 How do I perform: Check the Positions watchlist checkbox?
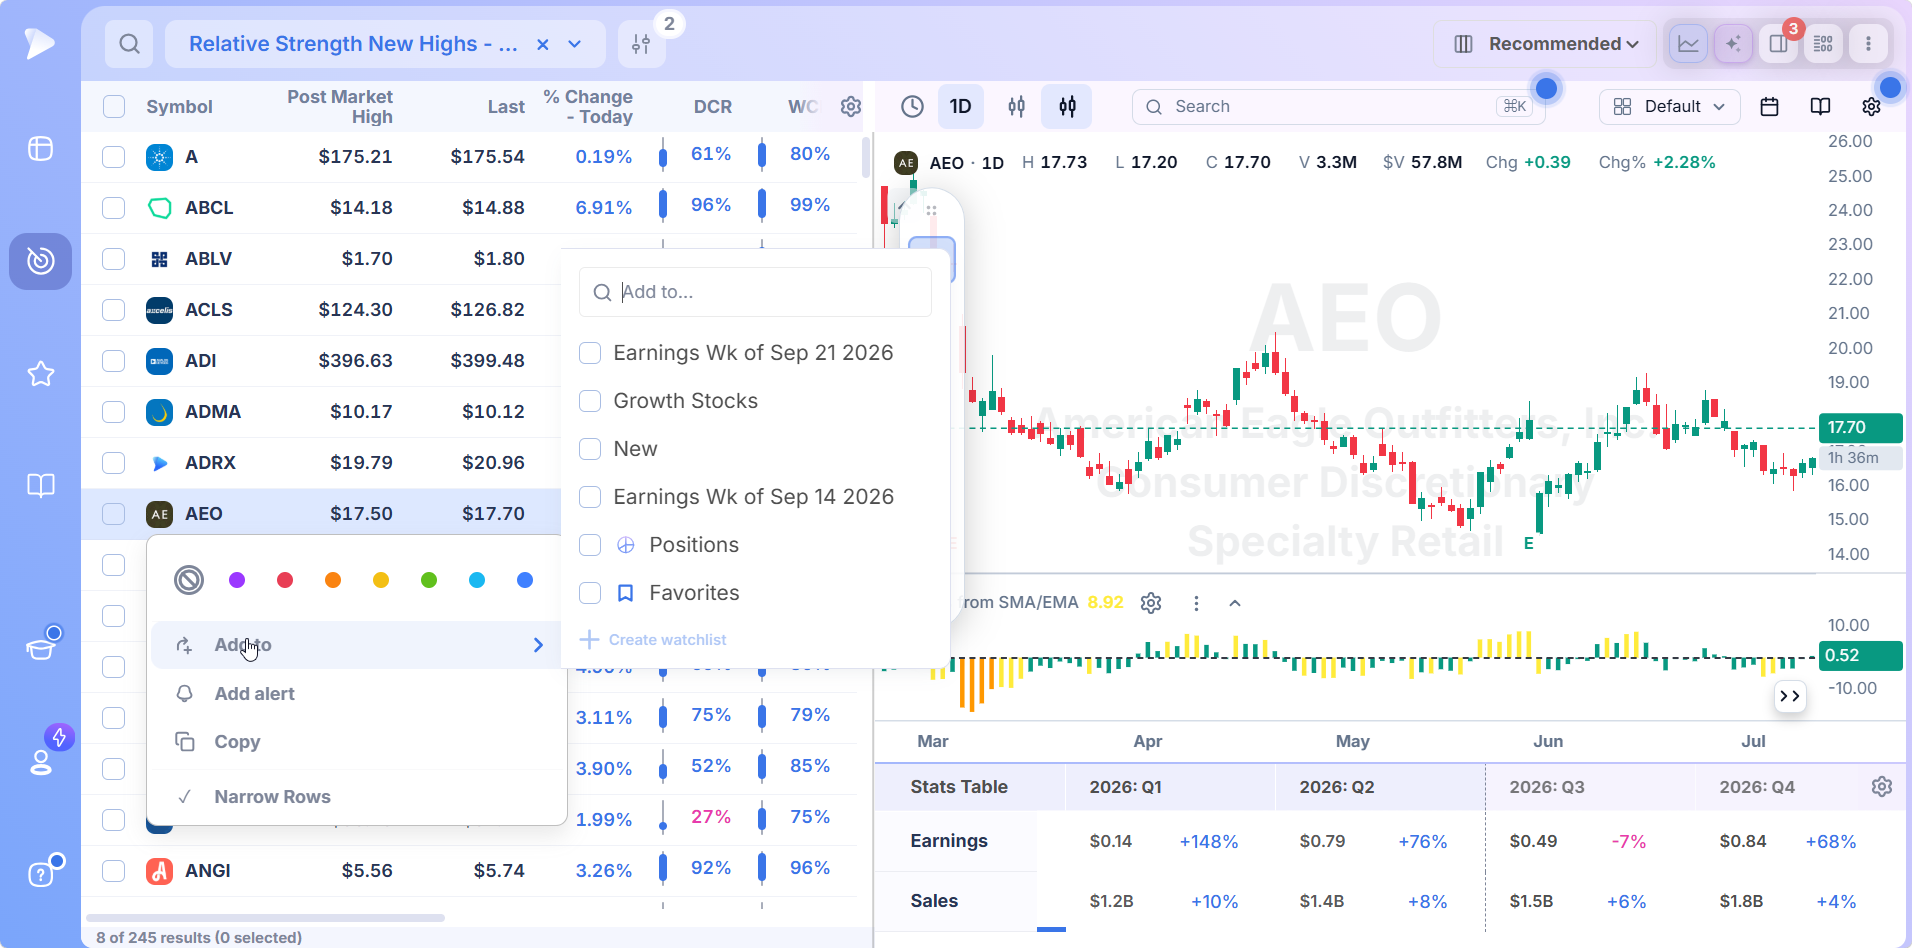point(590,545)
